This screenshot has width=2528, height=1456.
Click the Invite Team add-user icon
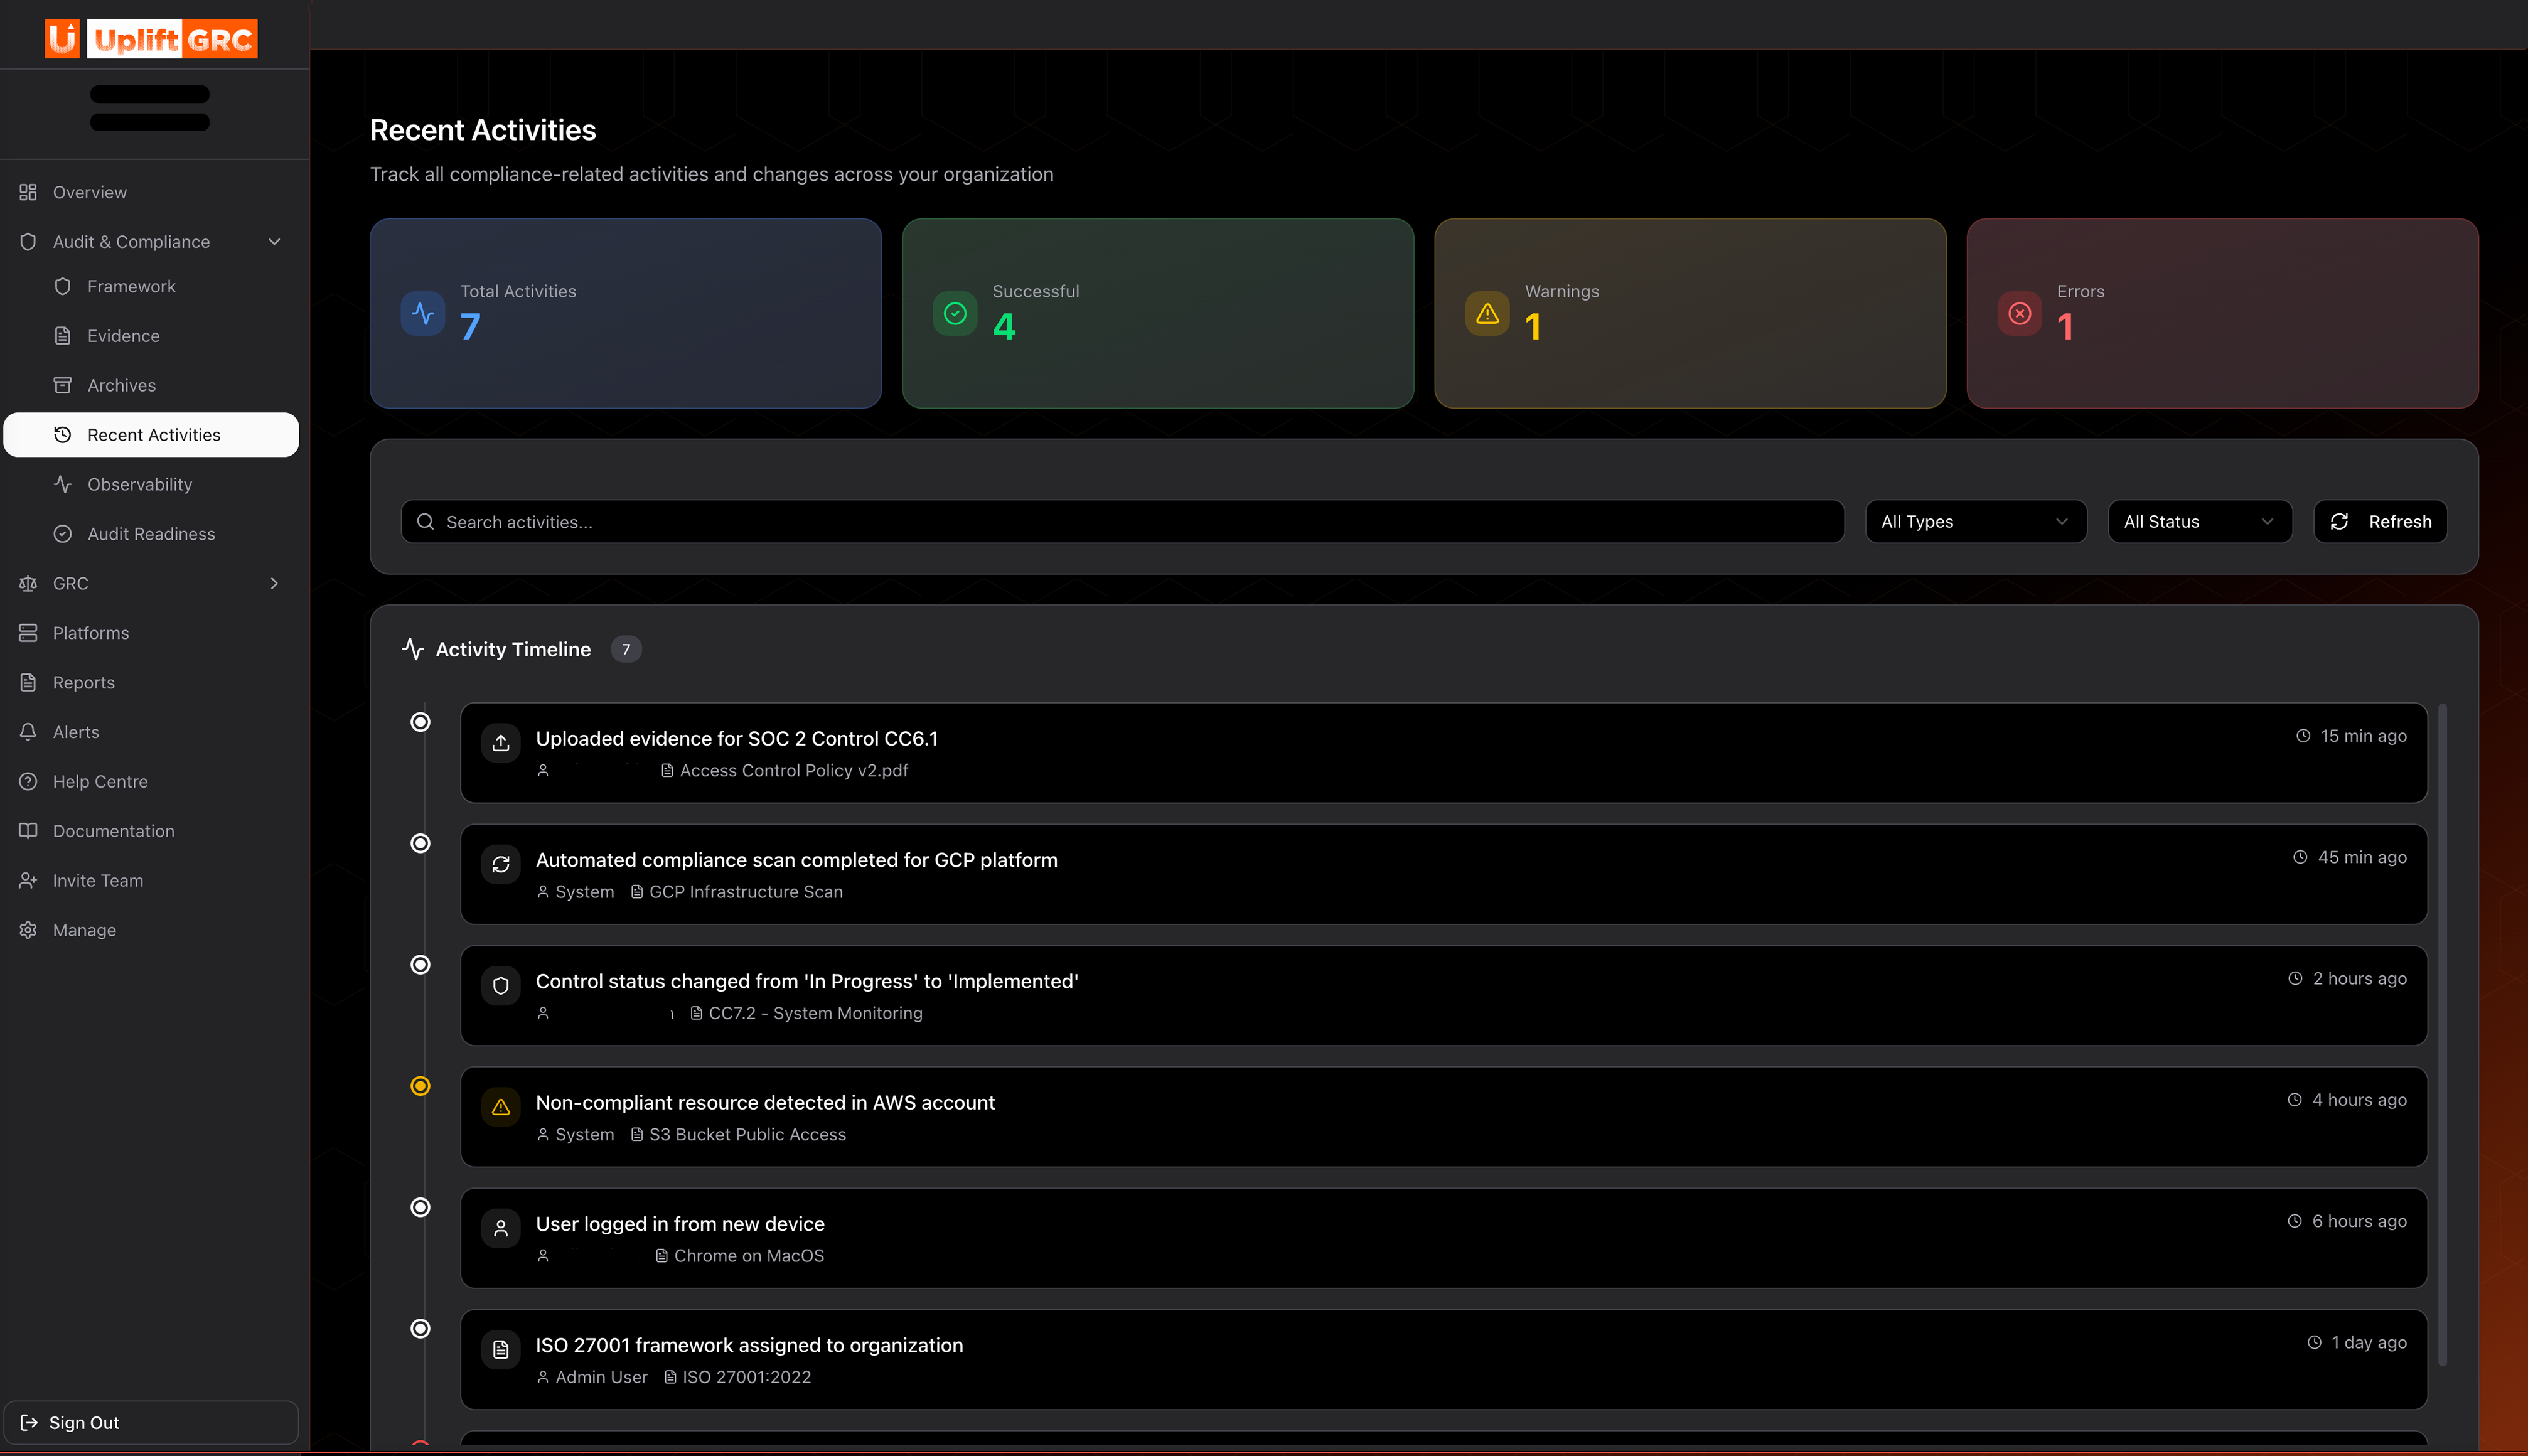click(28, 880)
